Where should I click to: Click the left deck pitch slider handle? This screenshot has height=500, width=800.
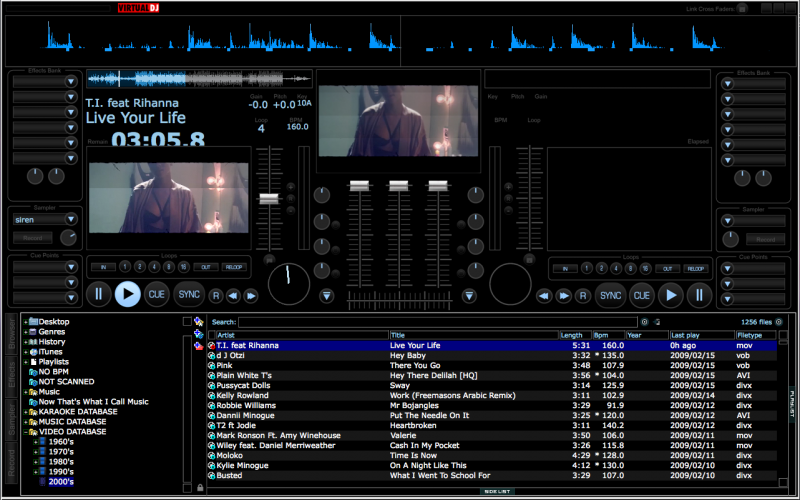coord(269,199)
